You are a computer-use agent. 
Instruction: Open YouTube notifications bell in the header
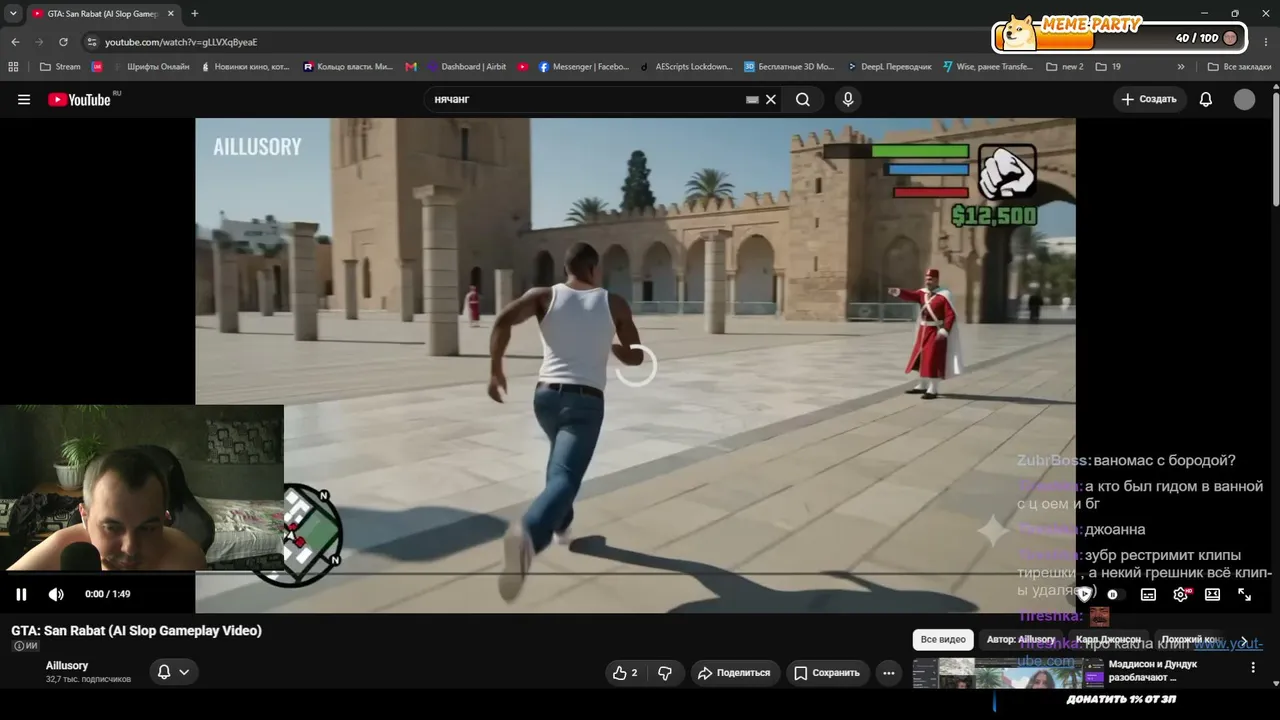click(x=1206, y=99)
